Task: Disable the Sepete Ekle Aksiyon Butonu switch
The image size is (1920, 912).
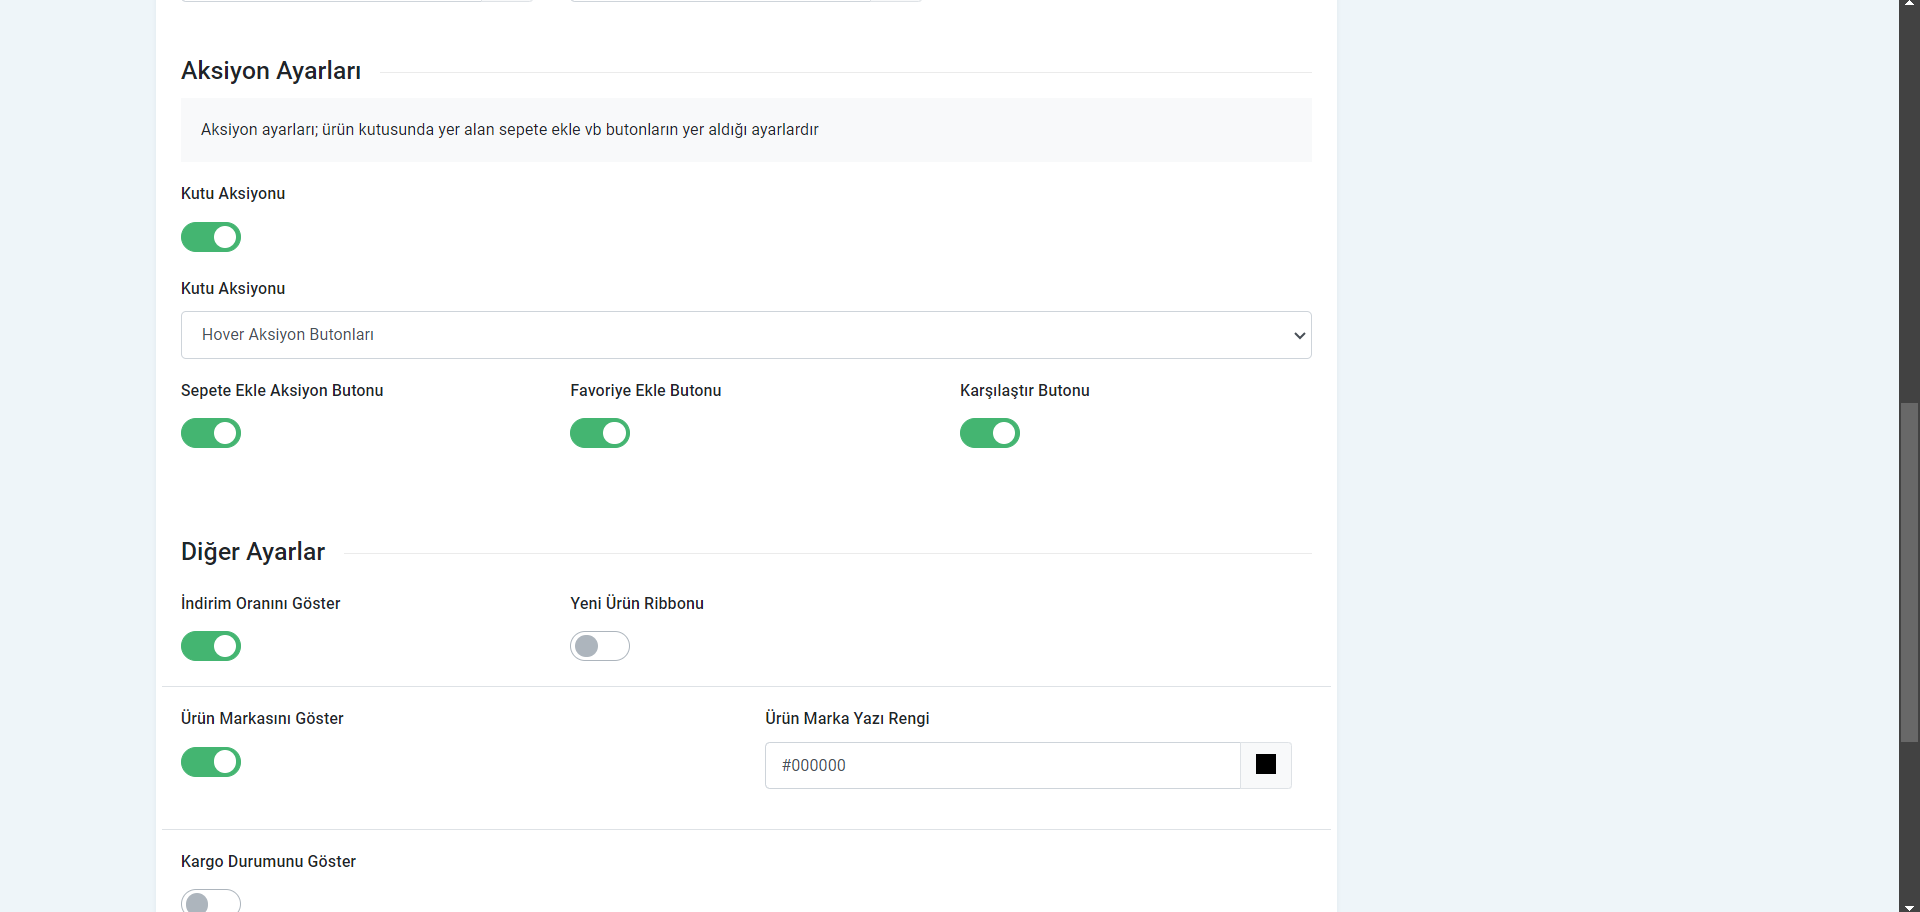Action: point(211,433)
